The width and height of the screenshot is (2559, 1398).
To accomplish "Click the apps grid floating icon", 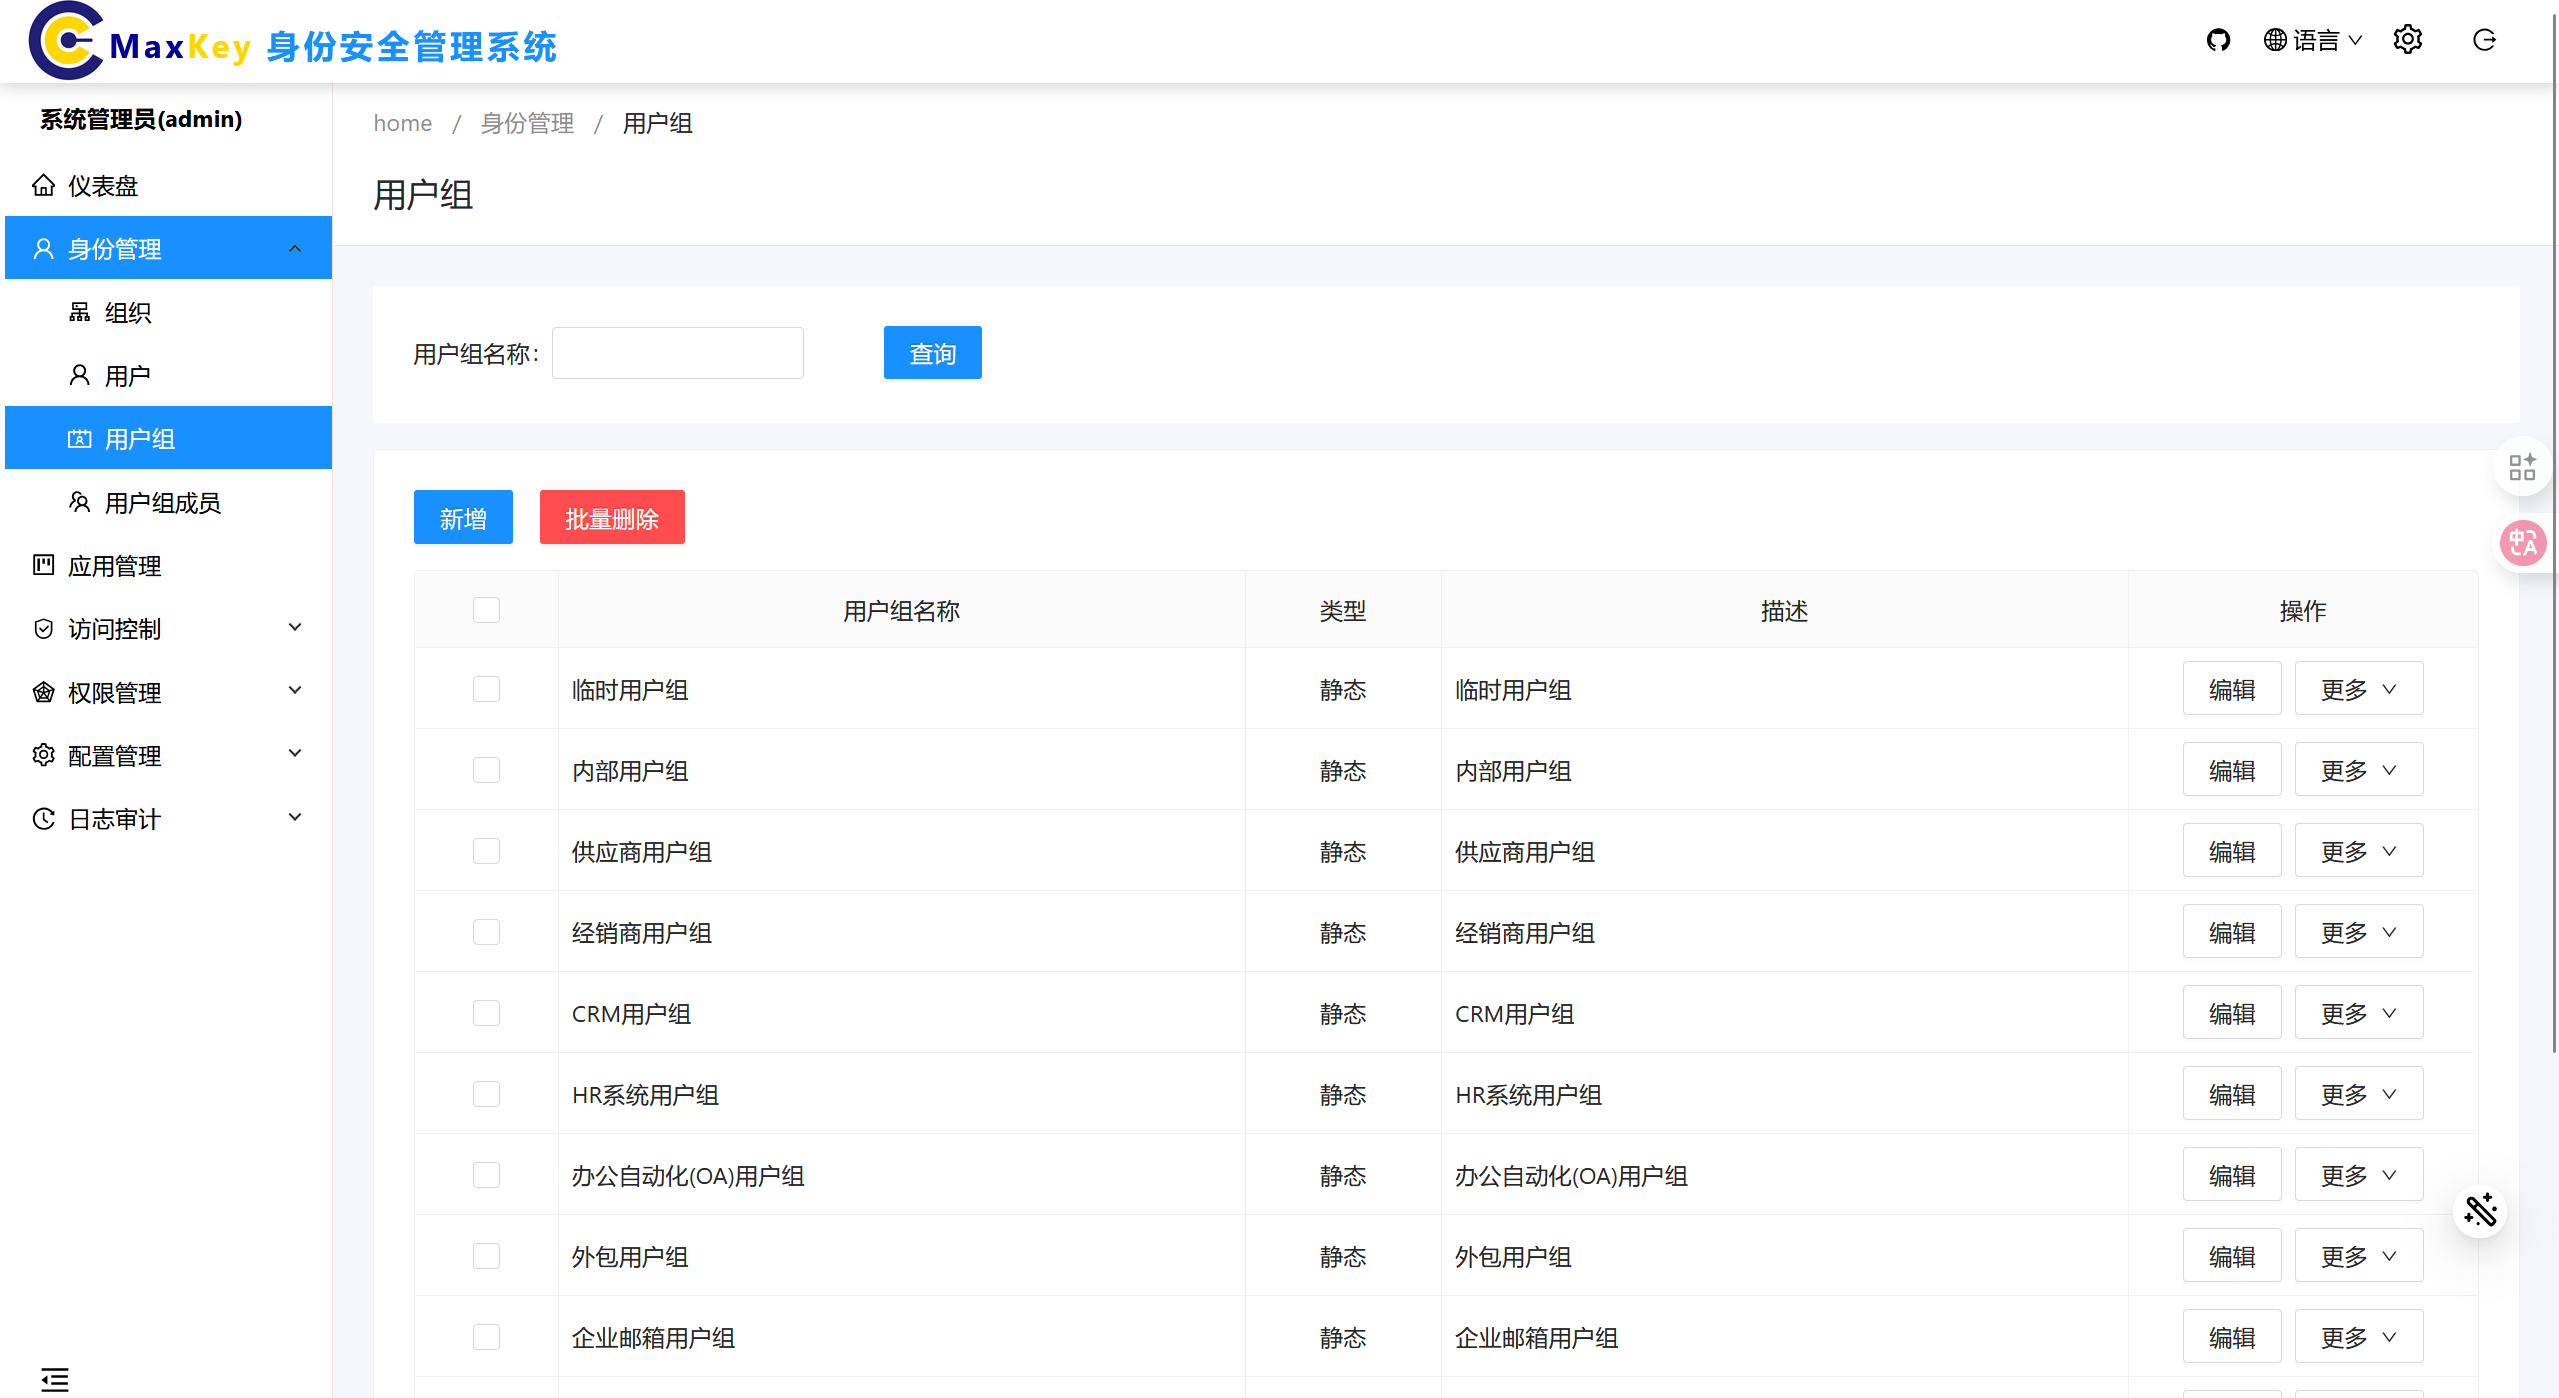I will coord(2522,467).
